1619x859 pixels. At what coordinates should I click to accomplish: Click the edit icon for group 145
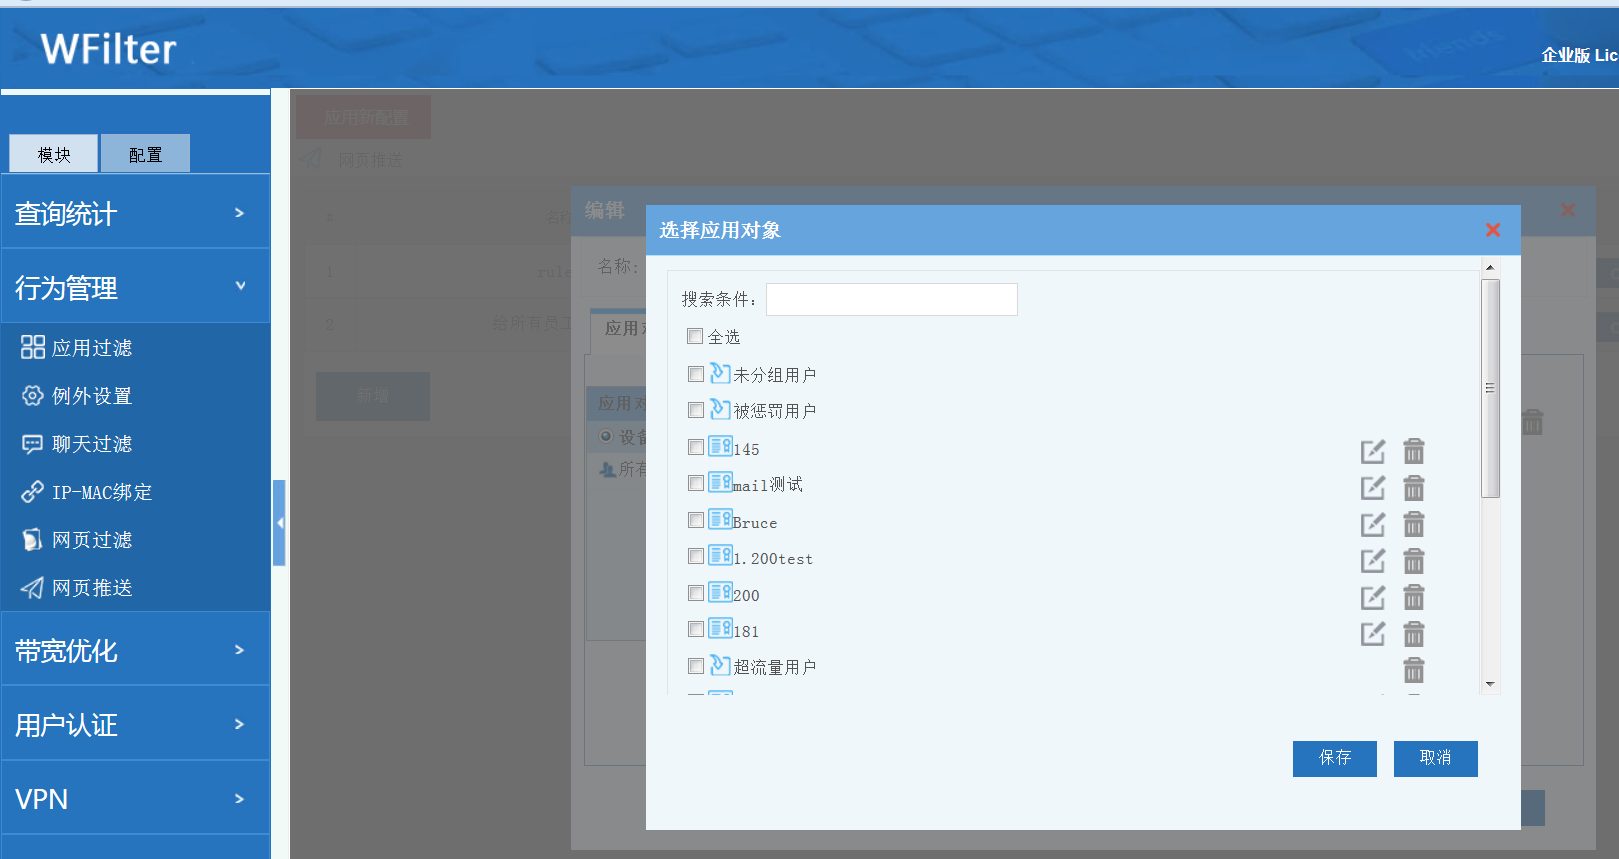1372,452
